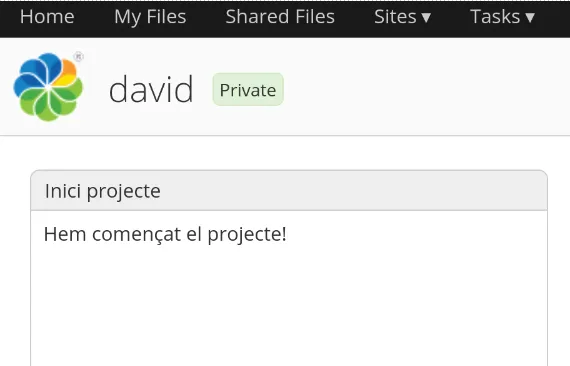Image resolution: width=570 pixels, height=366 pixels.
Task: Click the Sites menu arrow icon
Action: tap(426, 17)
